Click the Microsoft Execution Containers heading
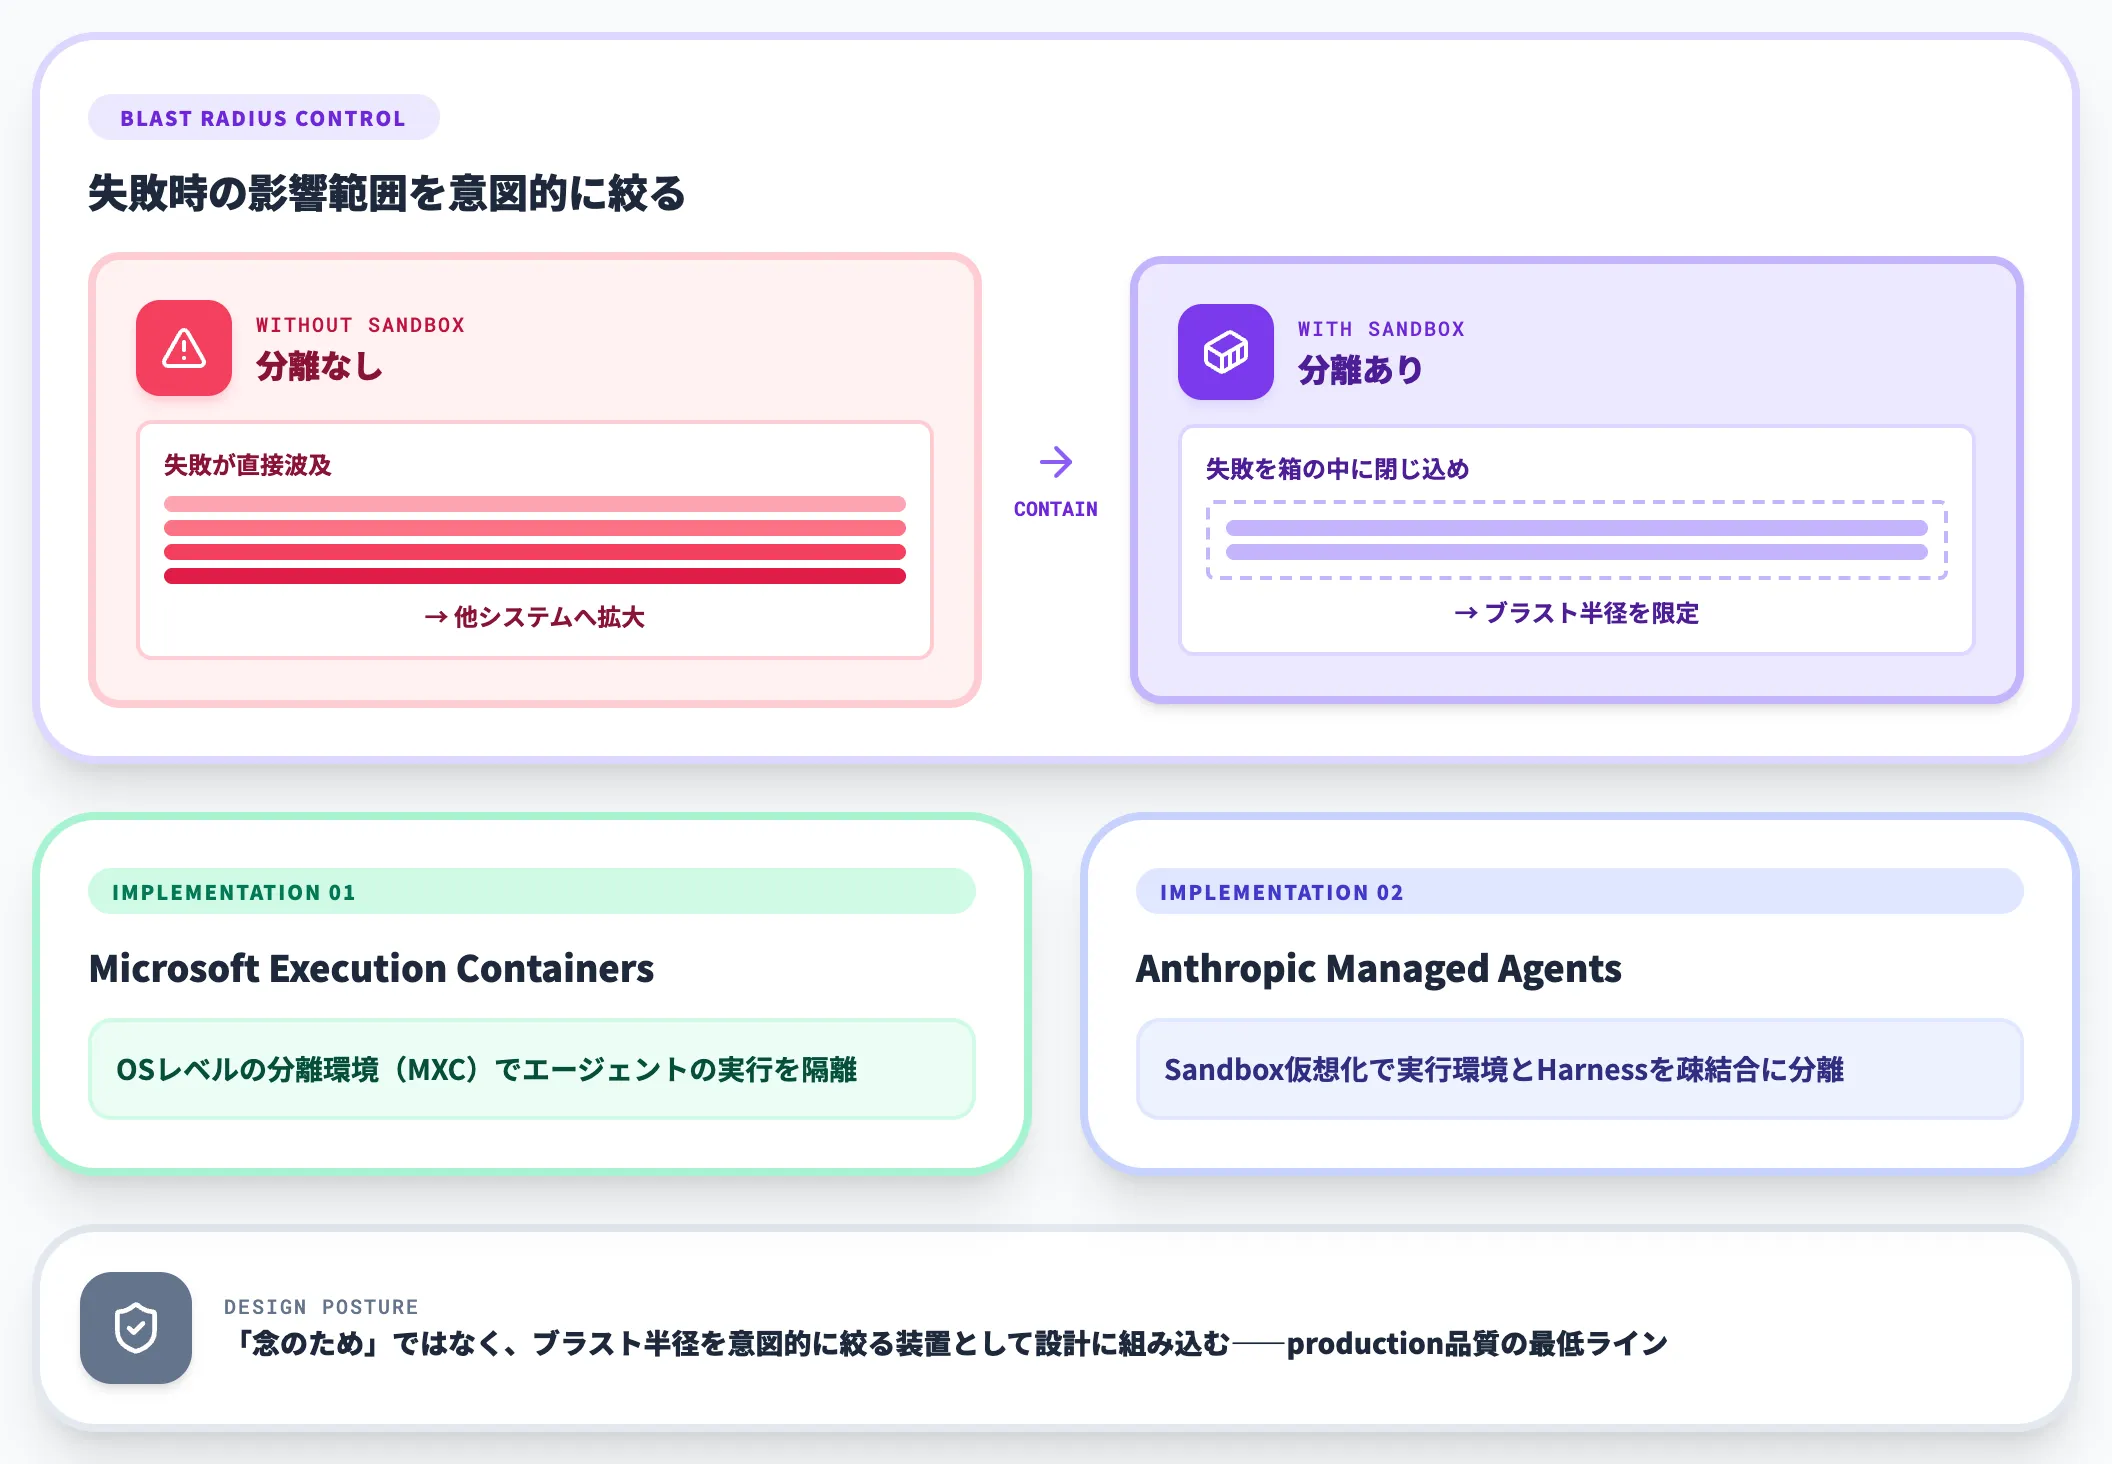Viewport: 2112px width, 1464px height. (371, 968)
